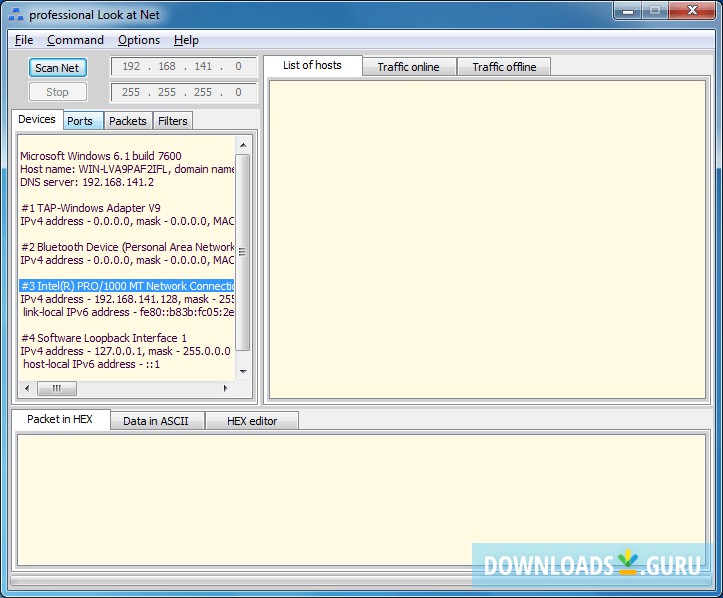Open the Packet in HEX tab
Viewport: 723px width, 598px height.
tap(60, 419)
